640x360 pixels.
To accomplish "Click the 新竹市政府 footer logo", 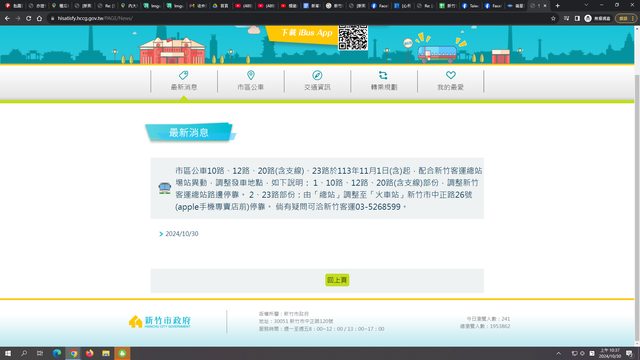I will (x=160, y=322).
